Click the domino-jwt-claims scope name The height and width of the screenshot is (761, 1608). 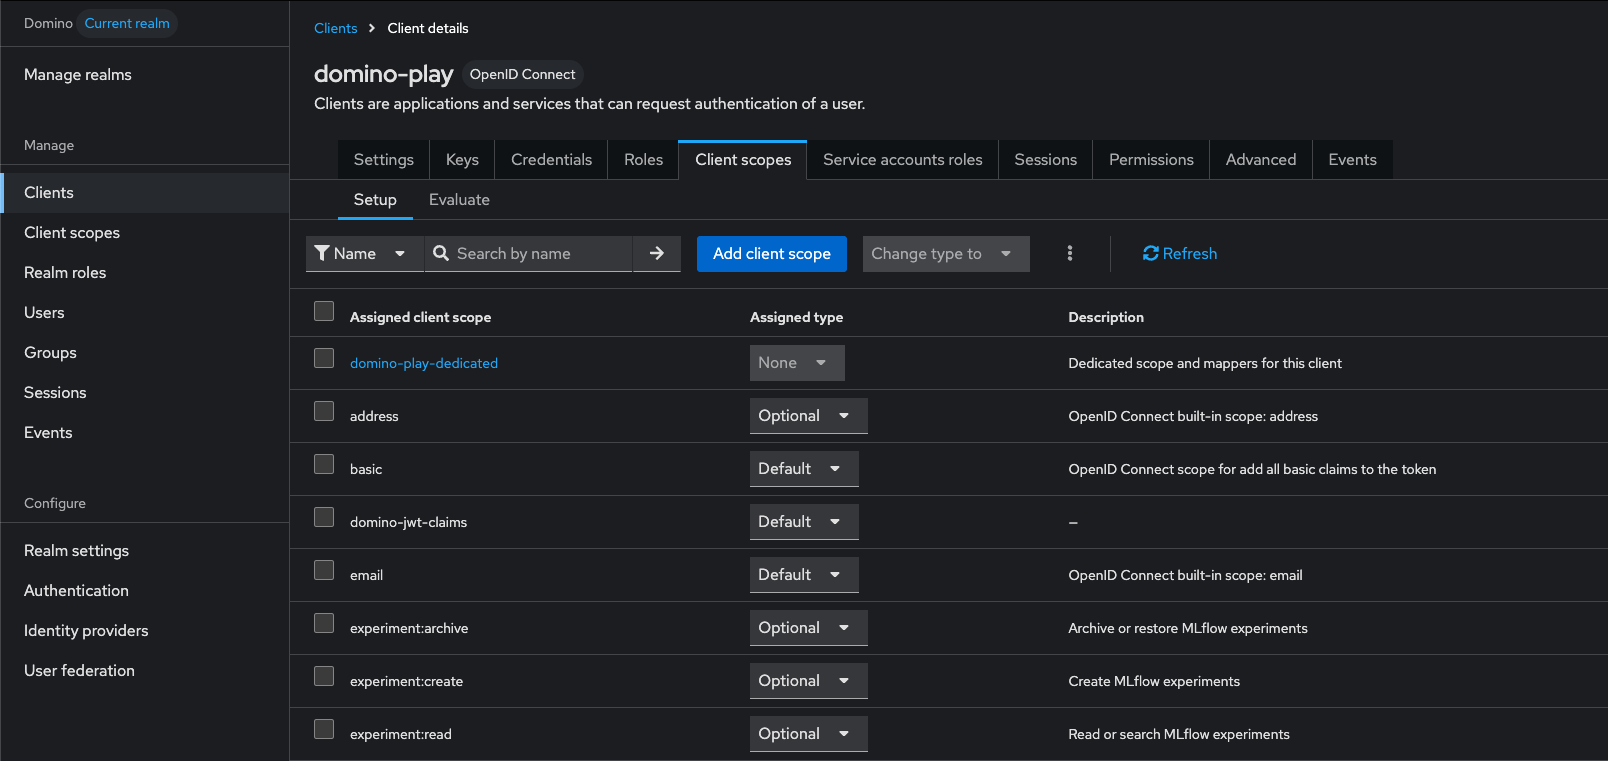click(x=408, y=522)
